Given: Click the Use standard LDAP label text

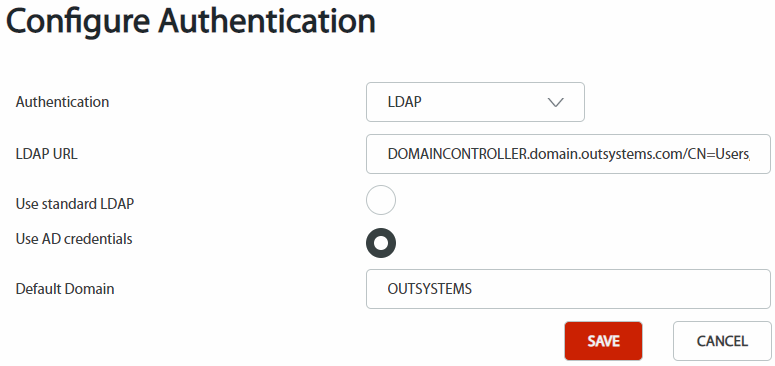Looking at the screenshot, I should [x=75, y=203].
